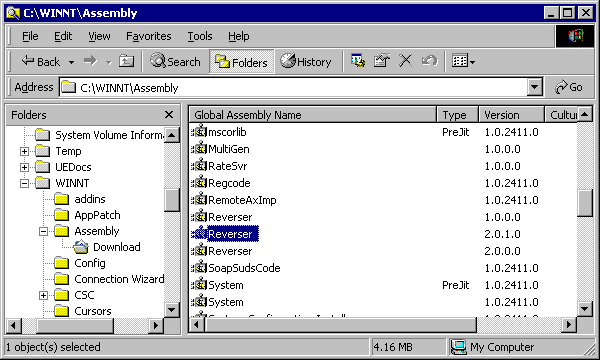The height and width of the screenshot is (360, 600).
Task: Click the Delete X toolbar icon
Action: [x=405, y=61]
